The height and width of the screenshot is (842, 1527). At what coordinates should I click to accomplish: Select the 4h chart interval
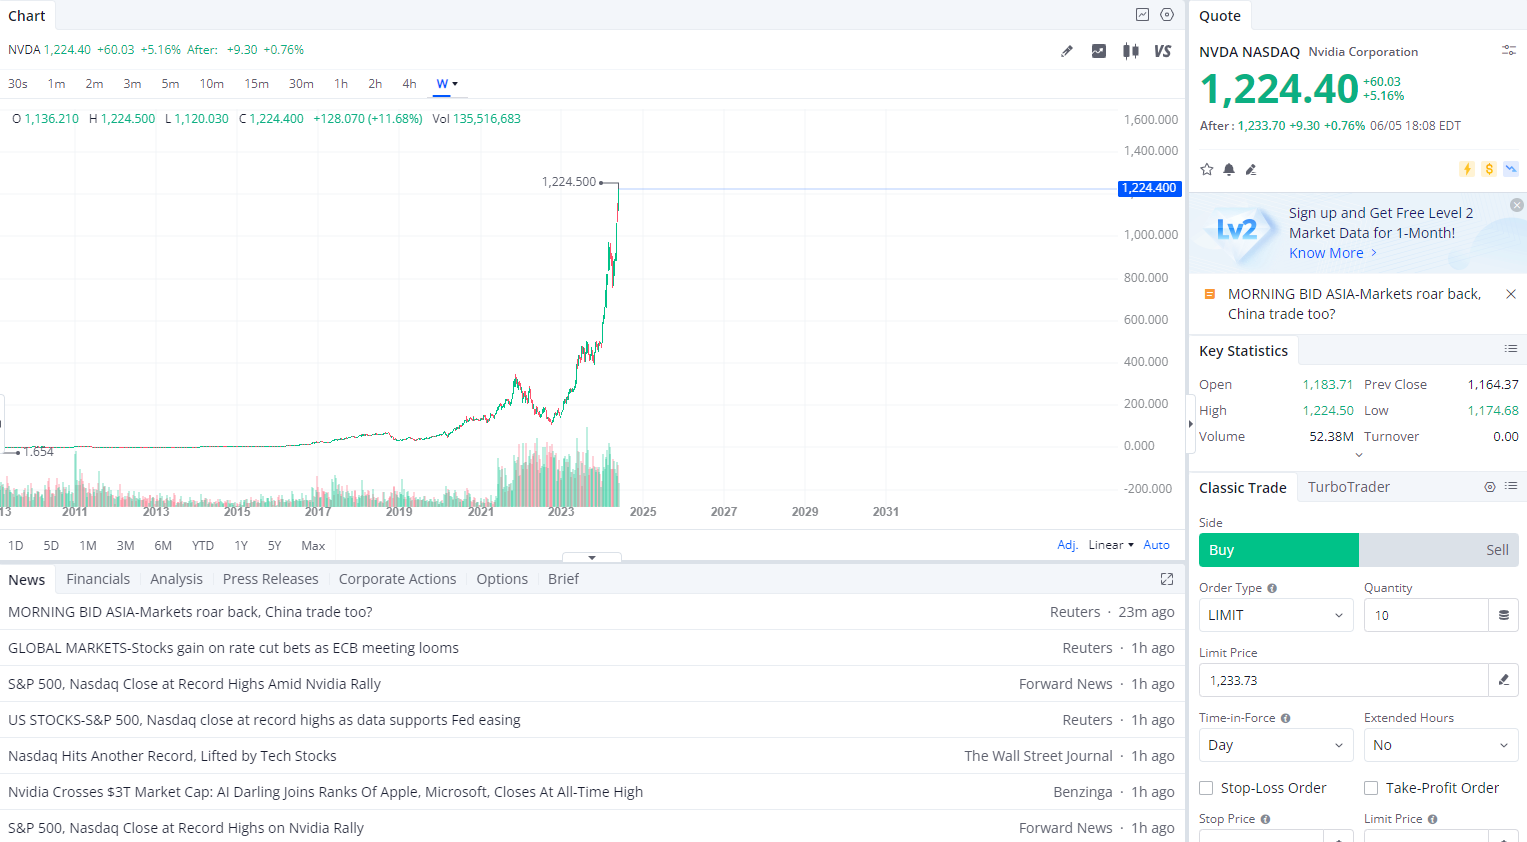coord(409,84)
